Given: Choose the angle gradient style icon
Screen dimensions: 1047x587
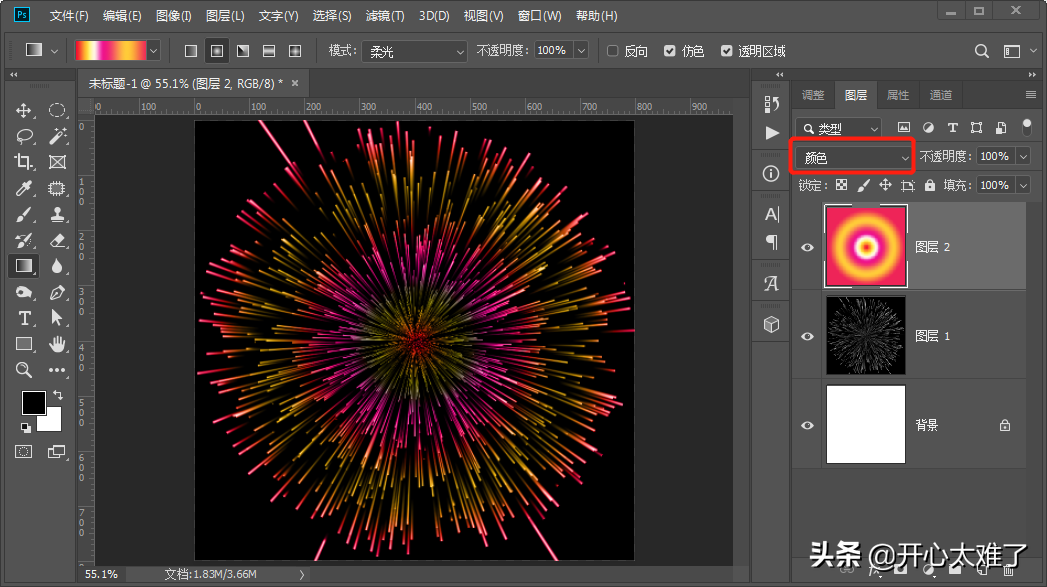Looking at the screenshot, I should tap(243, 51).
